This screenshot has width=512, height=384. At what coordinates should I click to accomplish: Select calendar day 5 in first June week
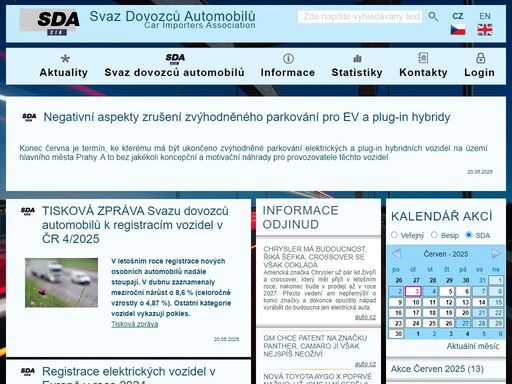pos(447,291)
